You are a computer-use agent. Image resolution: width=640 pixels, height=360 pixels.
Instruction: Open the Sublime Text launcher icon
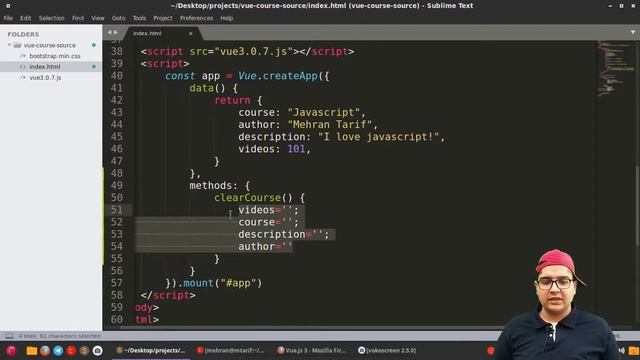coord(84,350)
